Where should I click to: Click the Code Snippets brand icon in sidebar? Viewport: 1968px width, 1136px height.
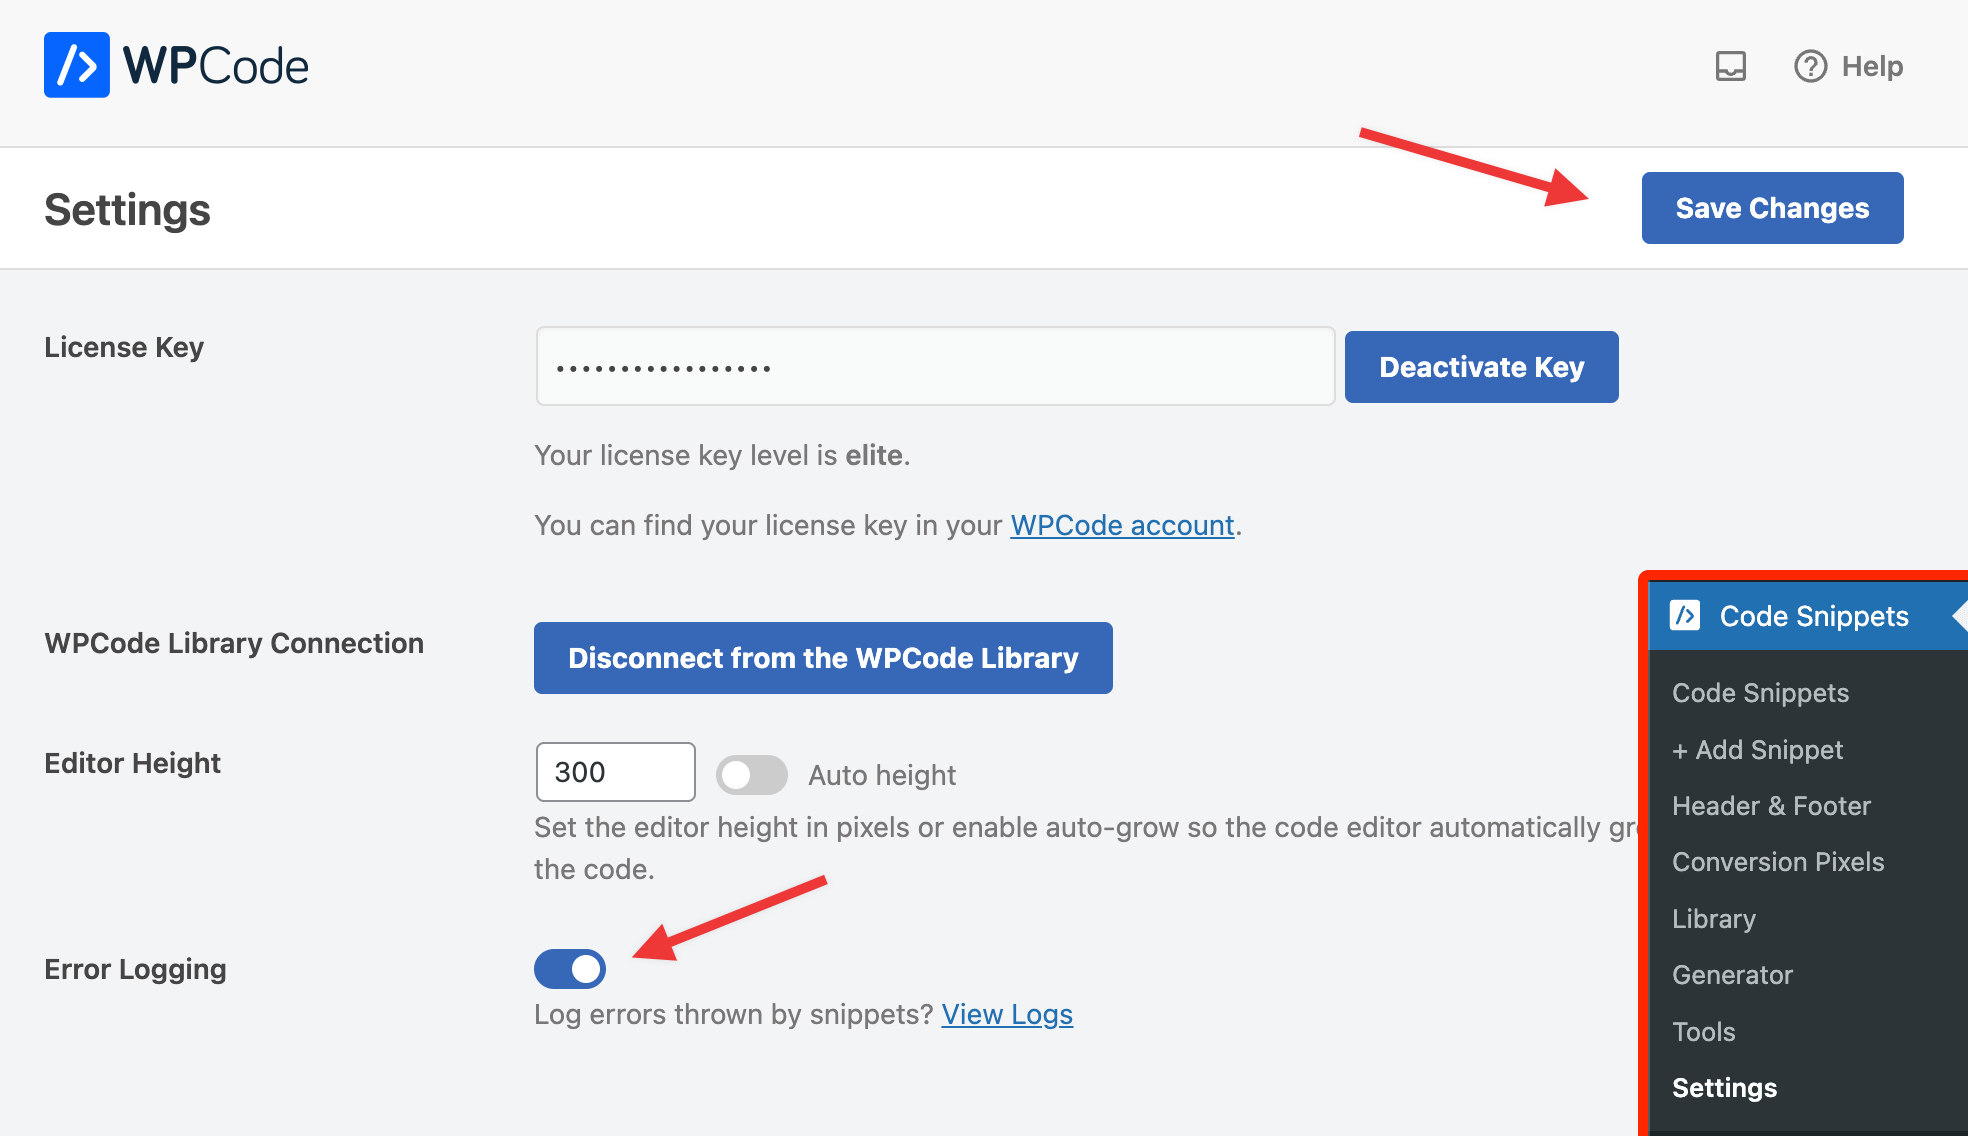pos(1687,616)
